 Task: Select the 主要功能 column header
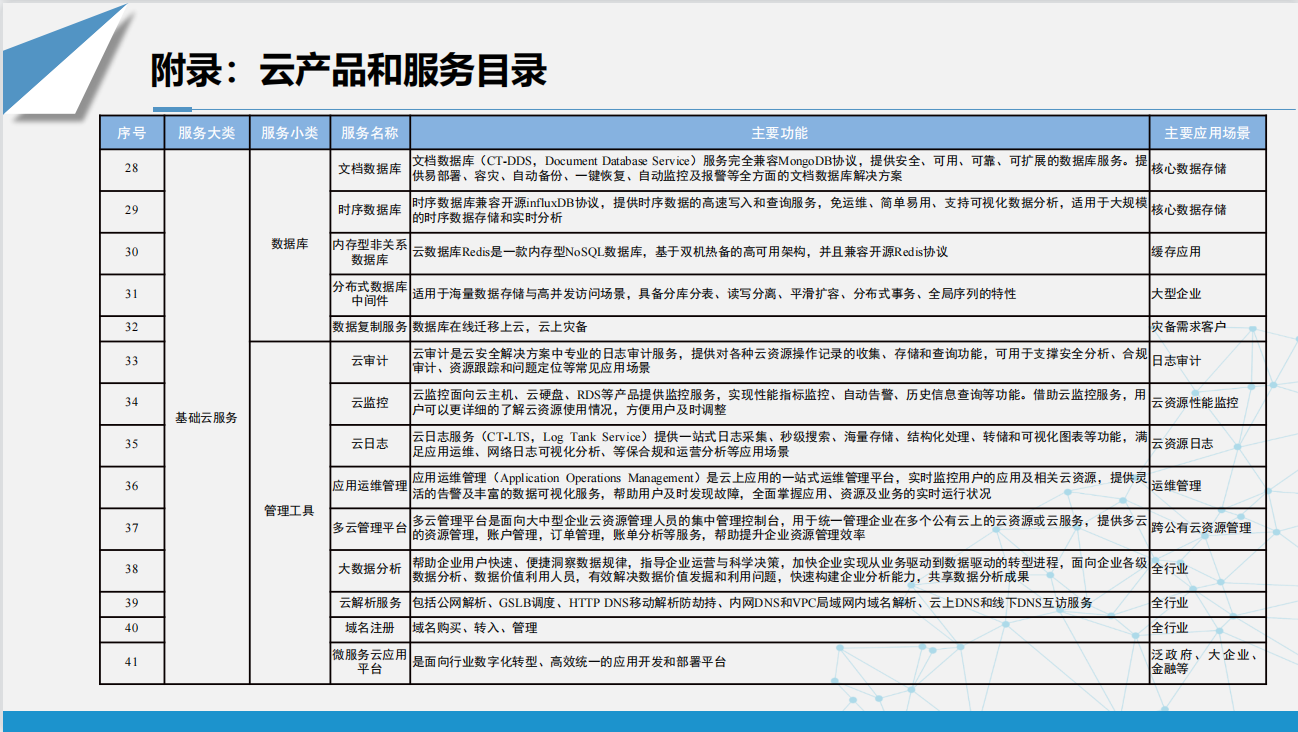coord(779,133)
